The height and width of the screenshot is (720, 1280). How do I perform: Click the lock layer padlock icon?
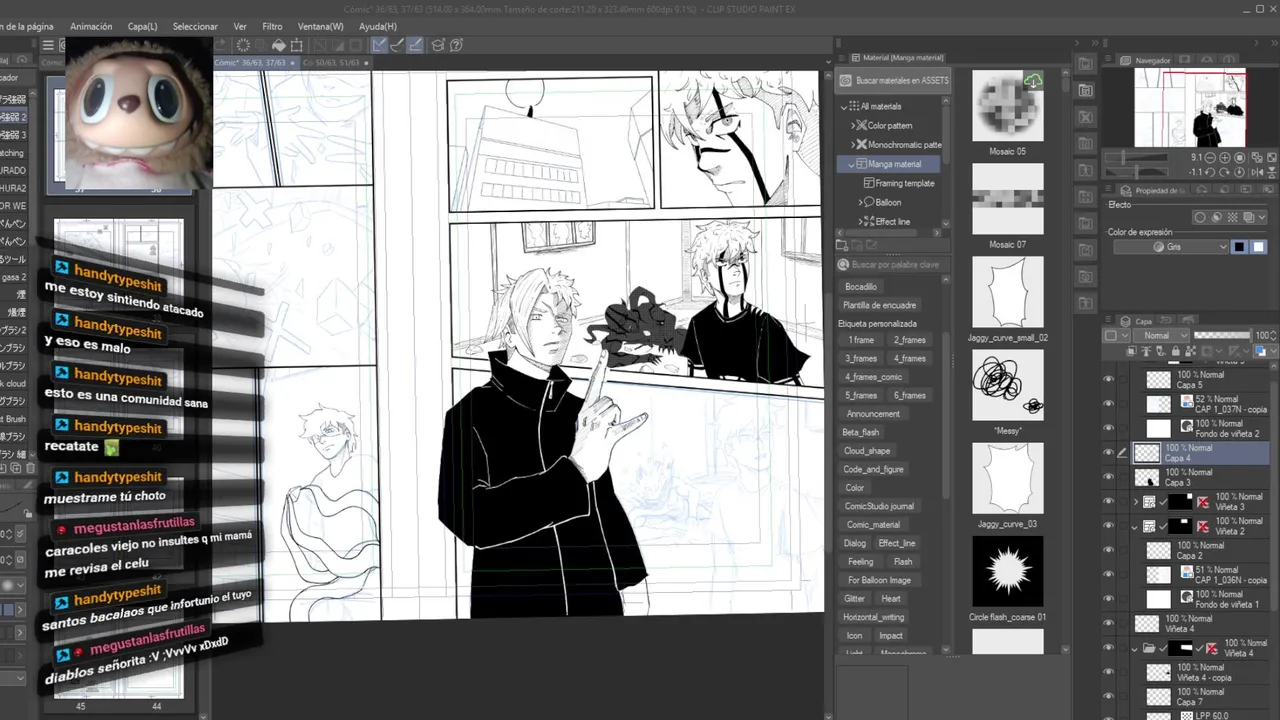click(x=1176, y=351)
